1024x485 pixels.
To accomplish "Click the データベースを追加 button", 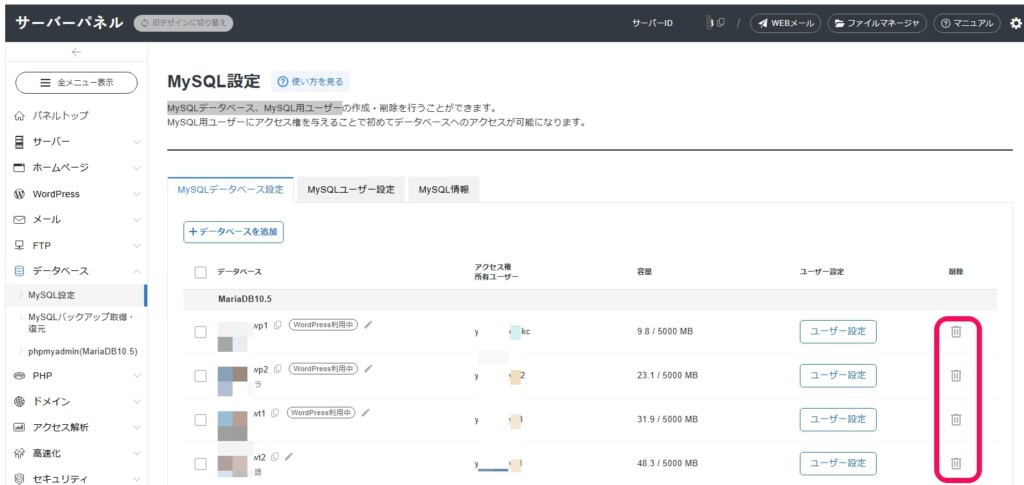I will click(233, 232).
